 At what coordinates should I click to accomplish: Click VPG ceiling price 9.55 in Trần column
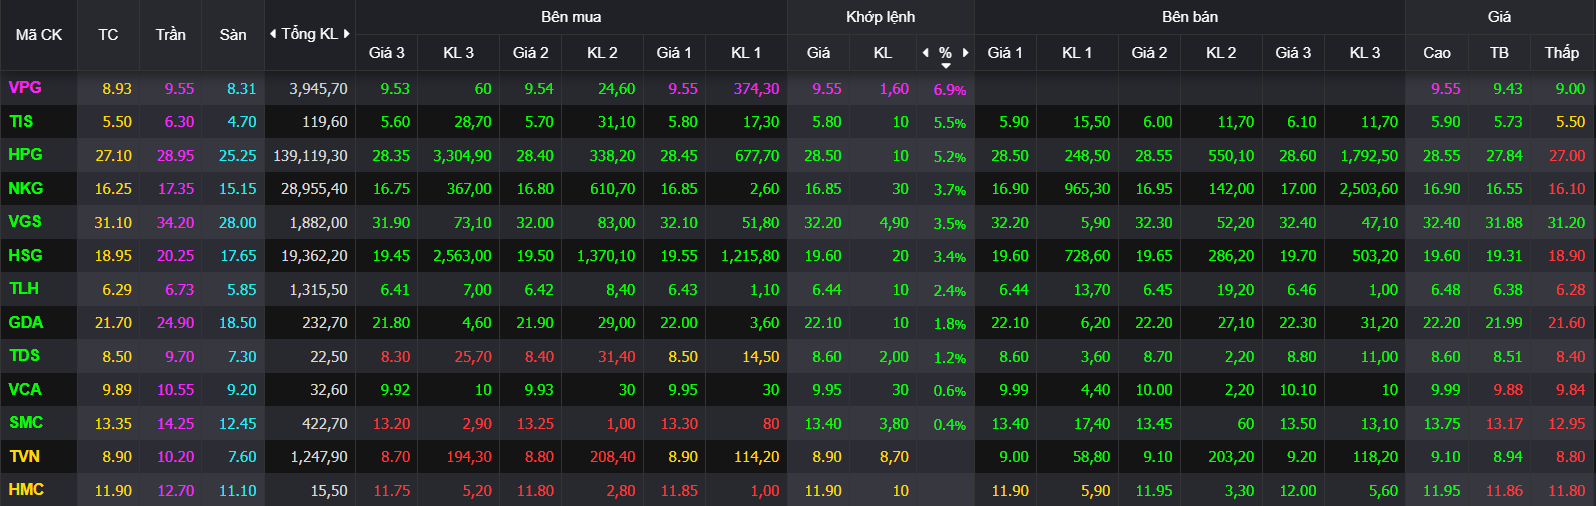179,89
